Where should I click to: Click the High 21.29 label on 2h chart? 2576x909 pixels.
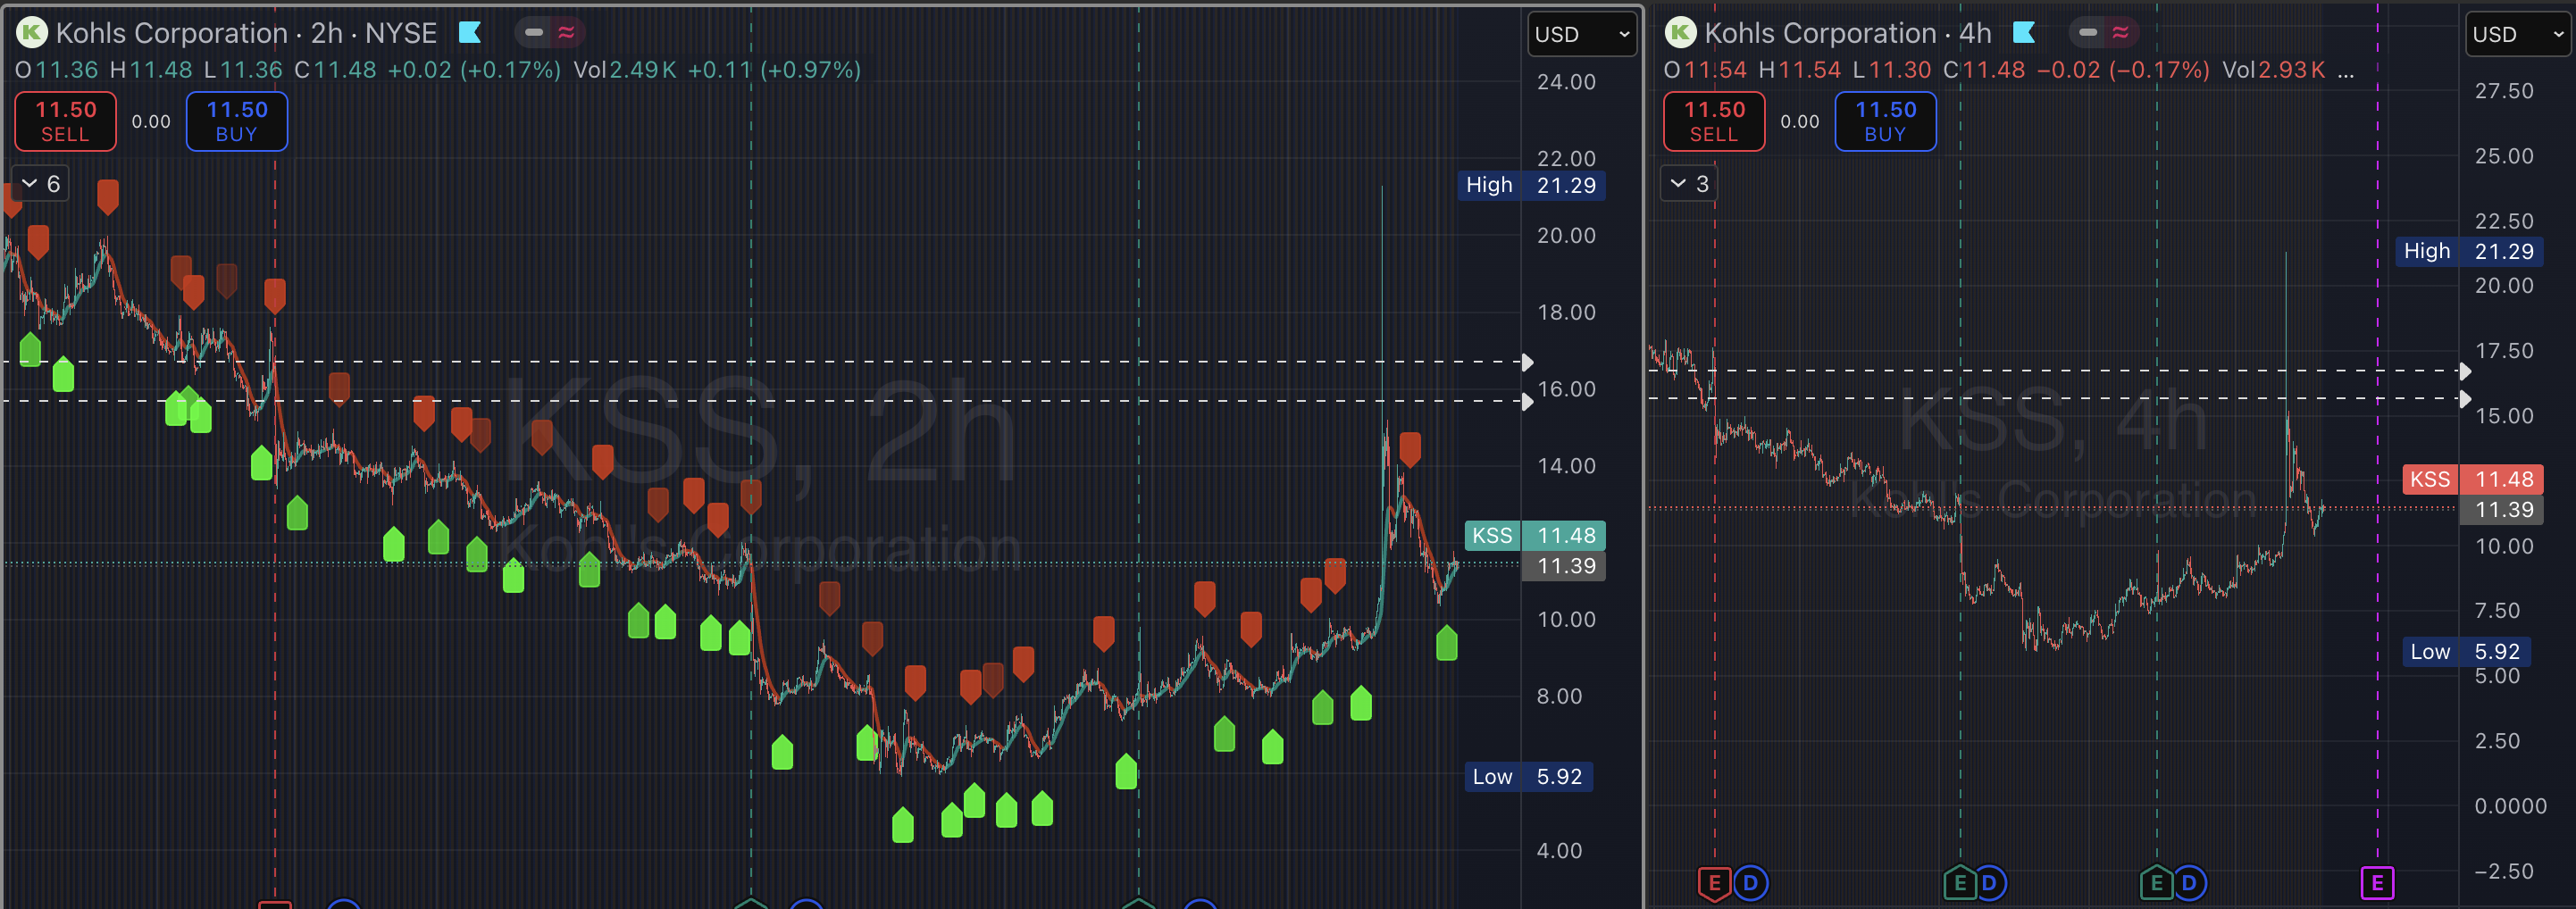(x=1531, y=185)
